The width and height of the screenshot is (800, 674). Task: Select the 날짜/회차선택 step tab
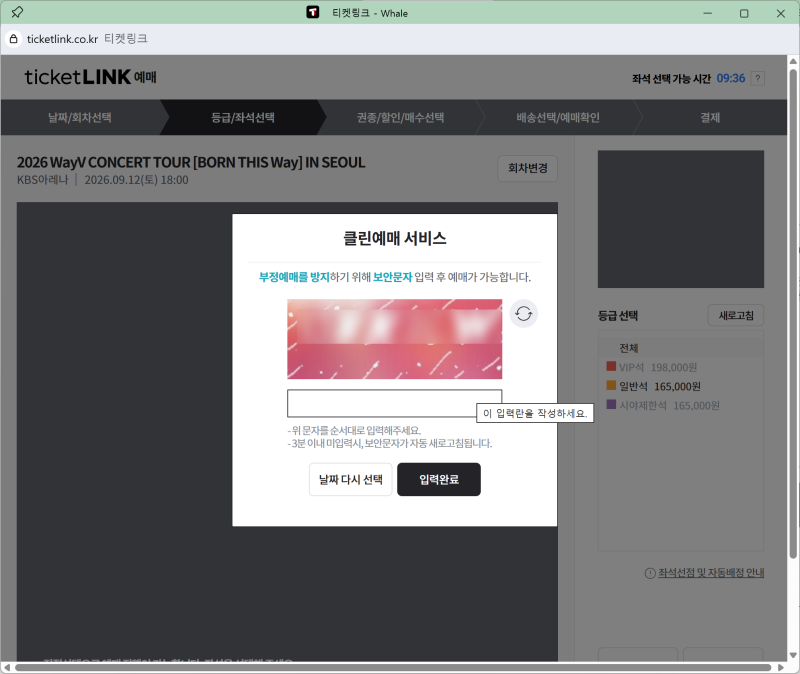[80, 117]
